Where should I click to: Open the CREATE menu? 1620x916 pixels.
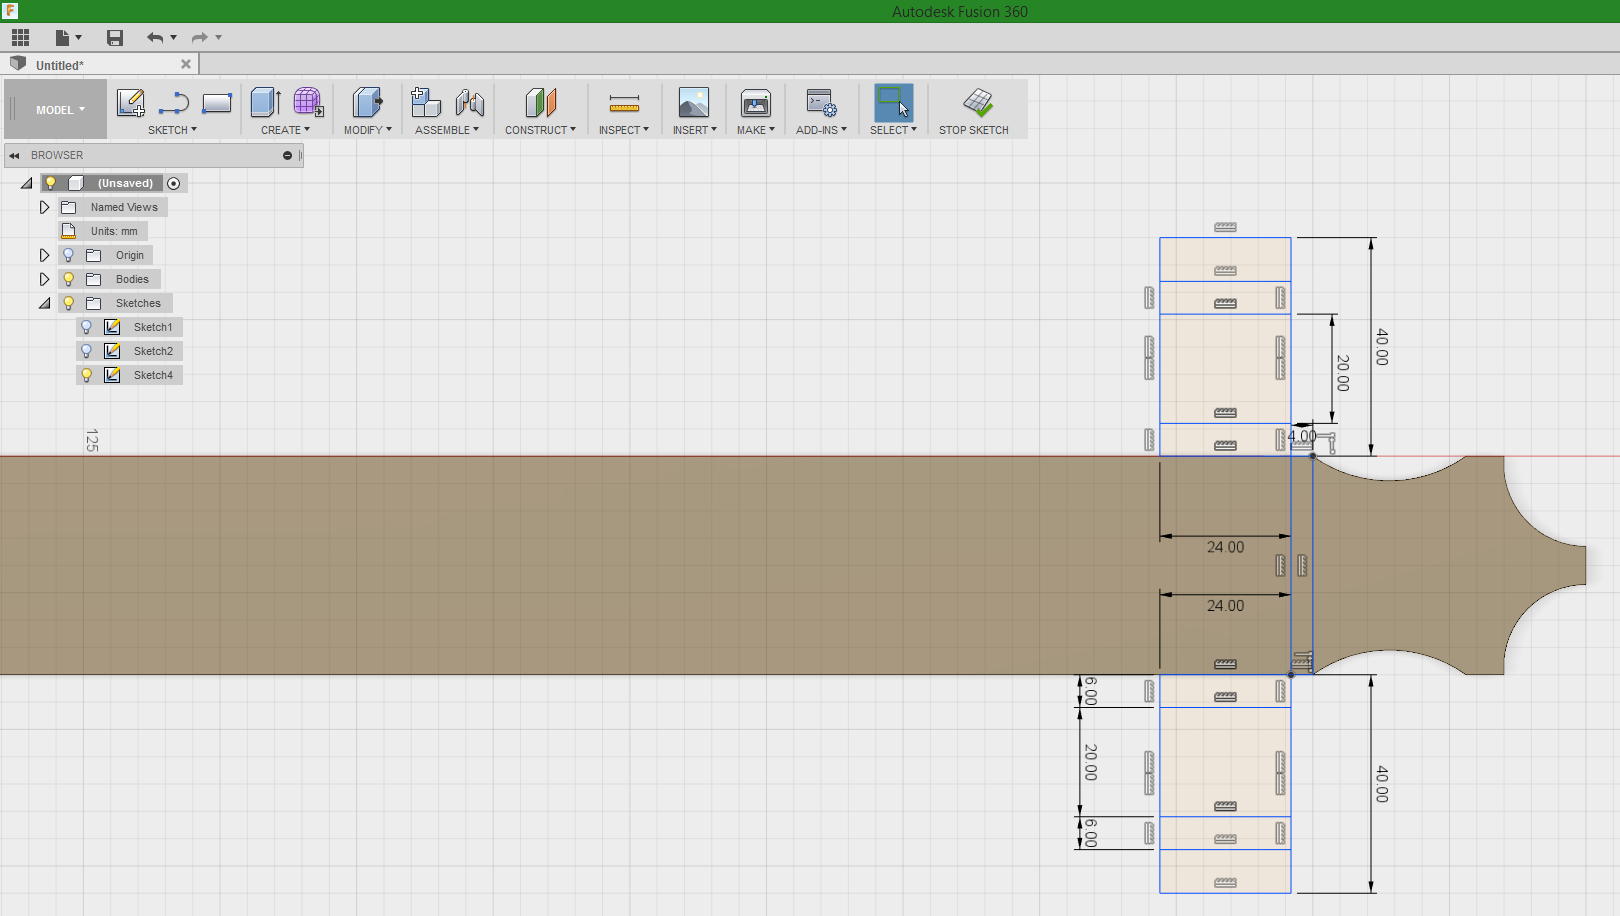[285, 130]
